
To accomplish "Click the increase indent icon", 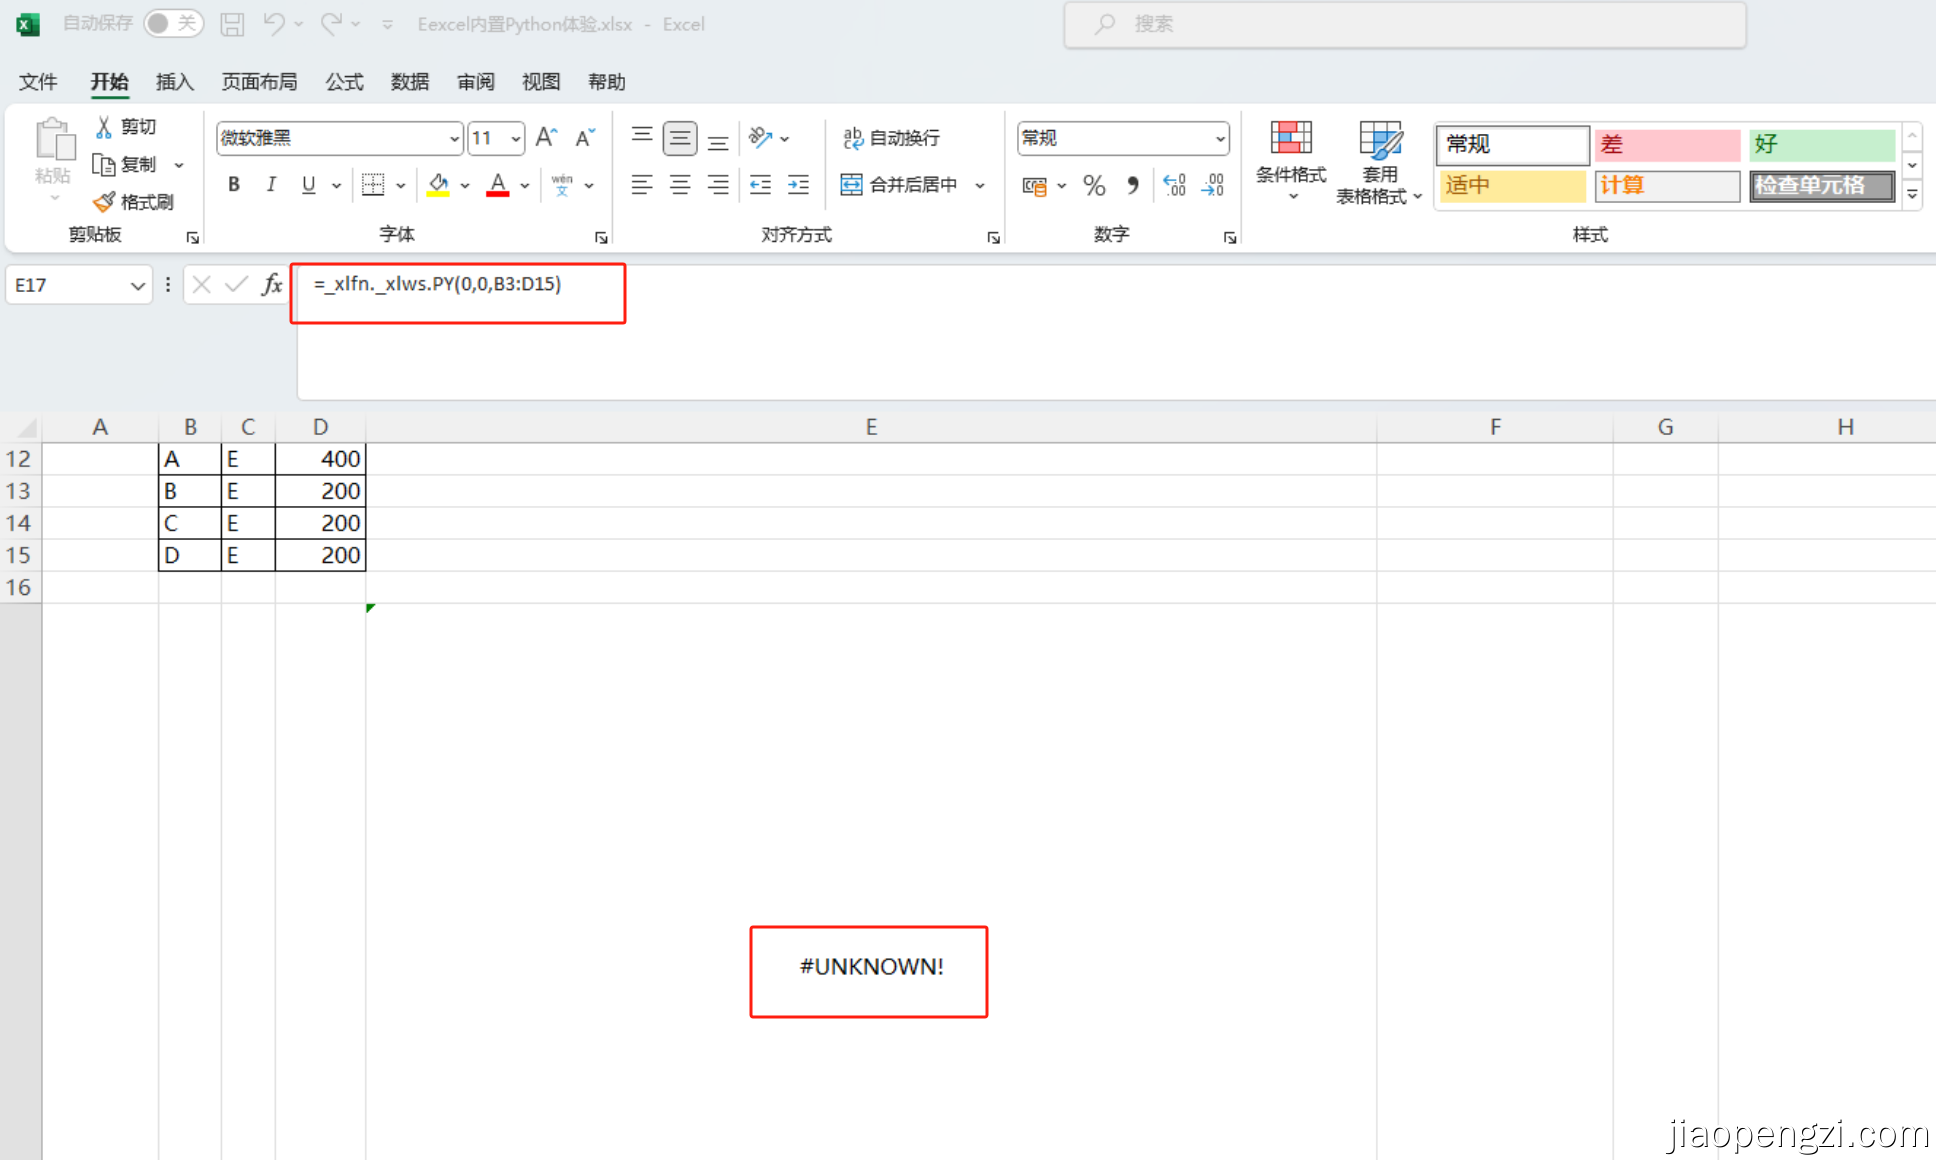I will 798,184.
